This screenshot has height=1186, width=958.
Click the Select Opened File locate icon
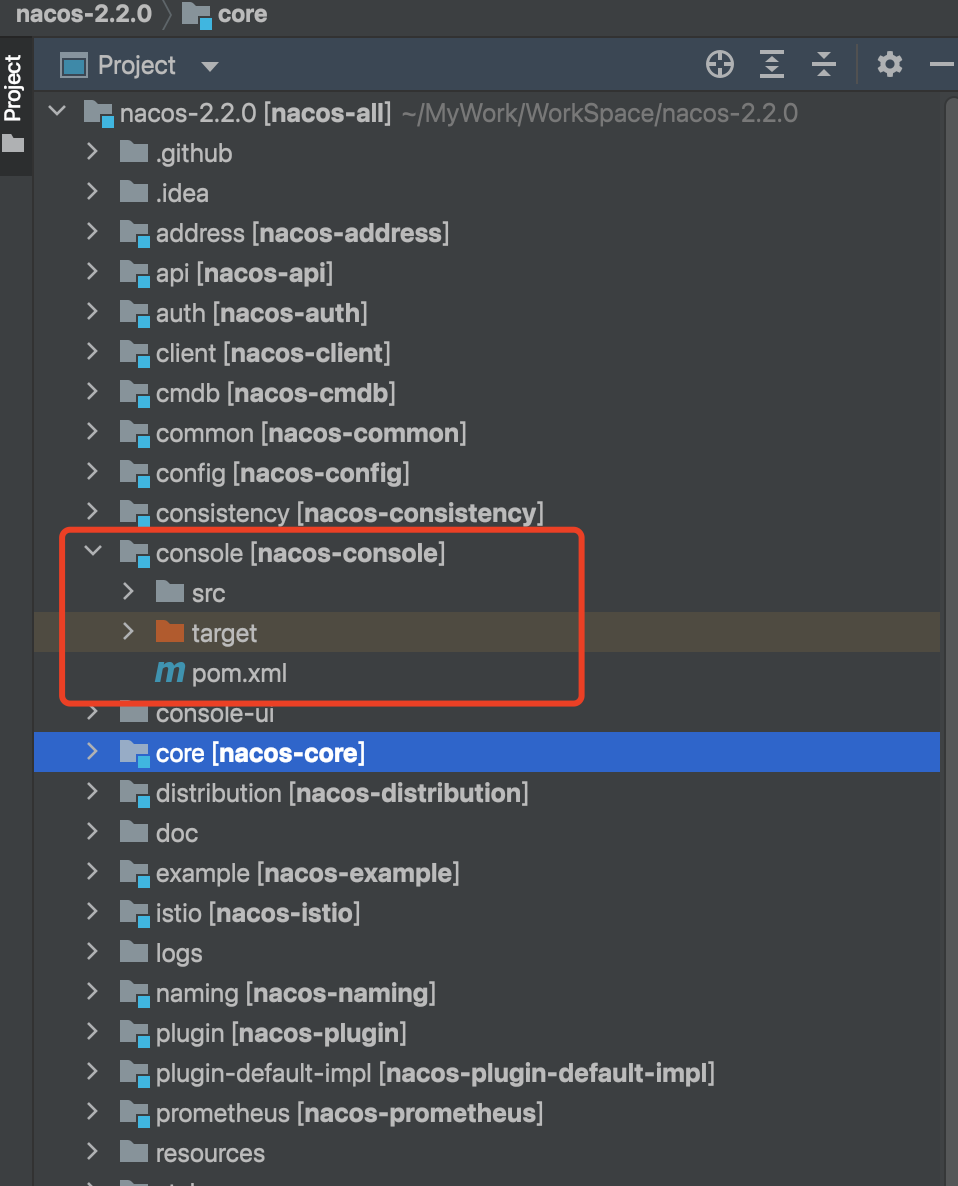pos(719,65)
